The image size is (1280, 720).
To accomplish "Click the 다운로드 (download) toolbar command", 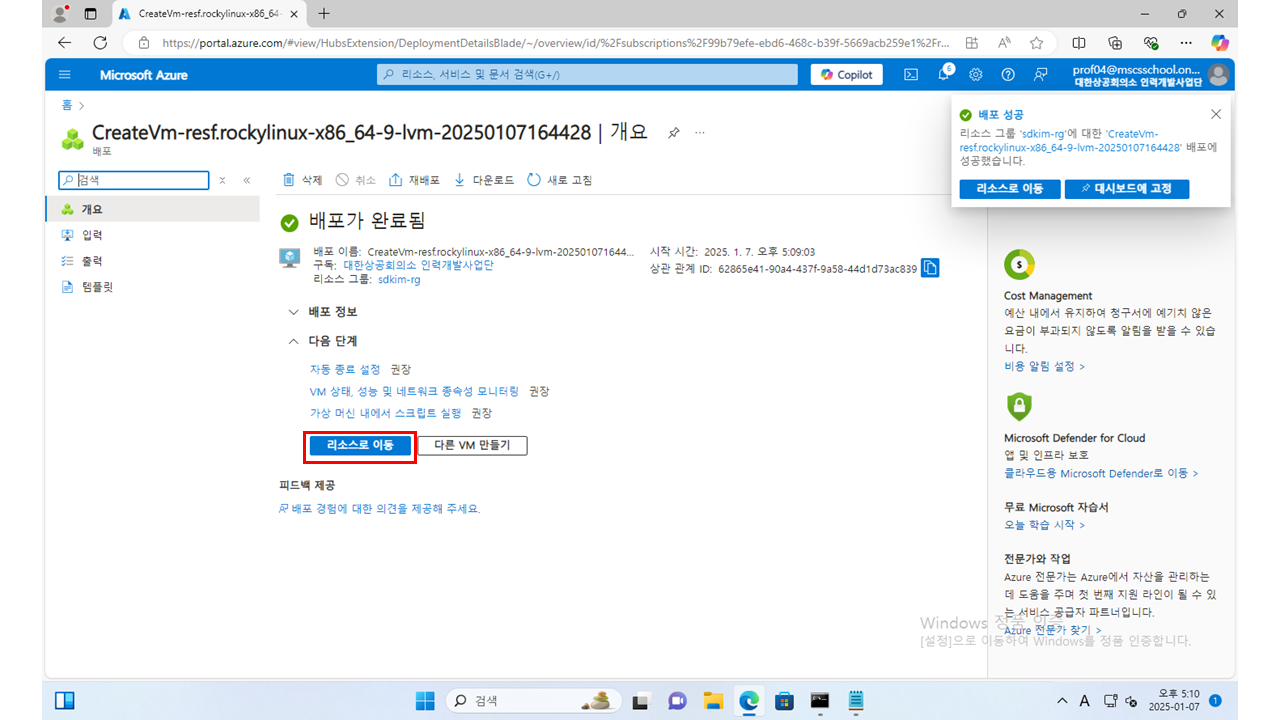I will pos(484,180).
